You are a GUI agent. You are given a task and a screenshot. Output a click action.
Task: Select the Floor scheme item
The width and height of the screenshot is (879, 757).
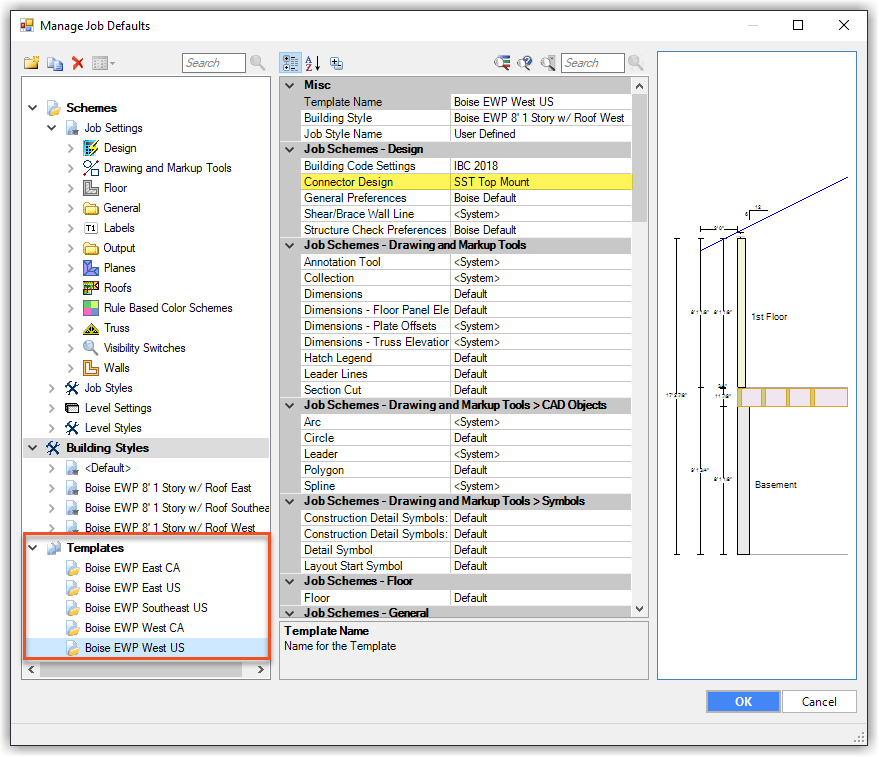point(115,188)
